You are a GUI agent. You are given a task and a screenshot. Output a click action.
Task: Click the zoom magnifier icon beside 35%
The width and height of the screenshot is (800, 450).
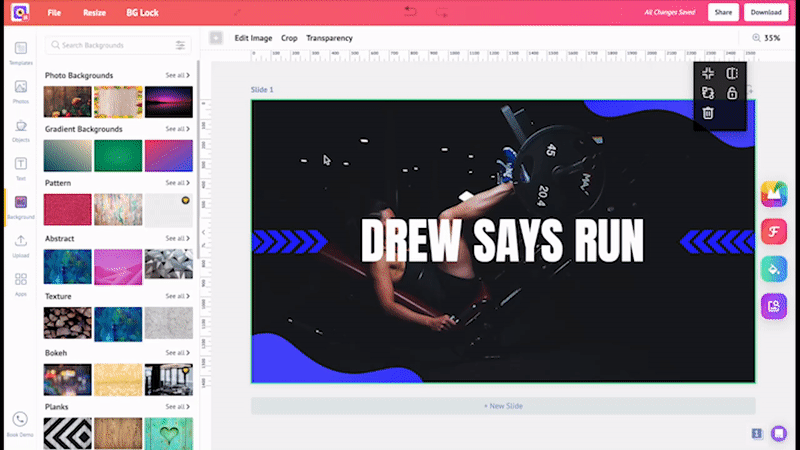pyautogui.click(x=756, y=38)
